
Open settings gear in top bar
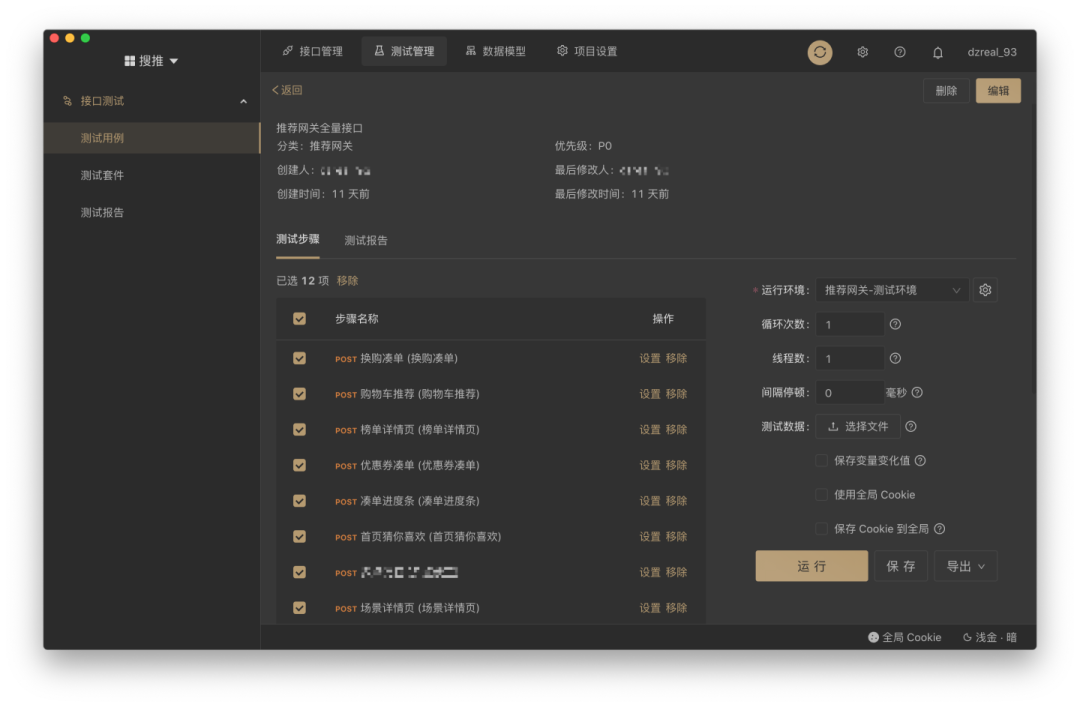(862, 52)
